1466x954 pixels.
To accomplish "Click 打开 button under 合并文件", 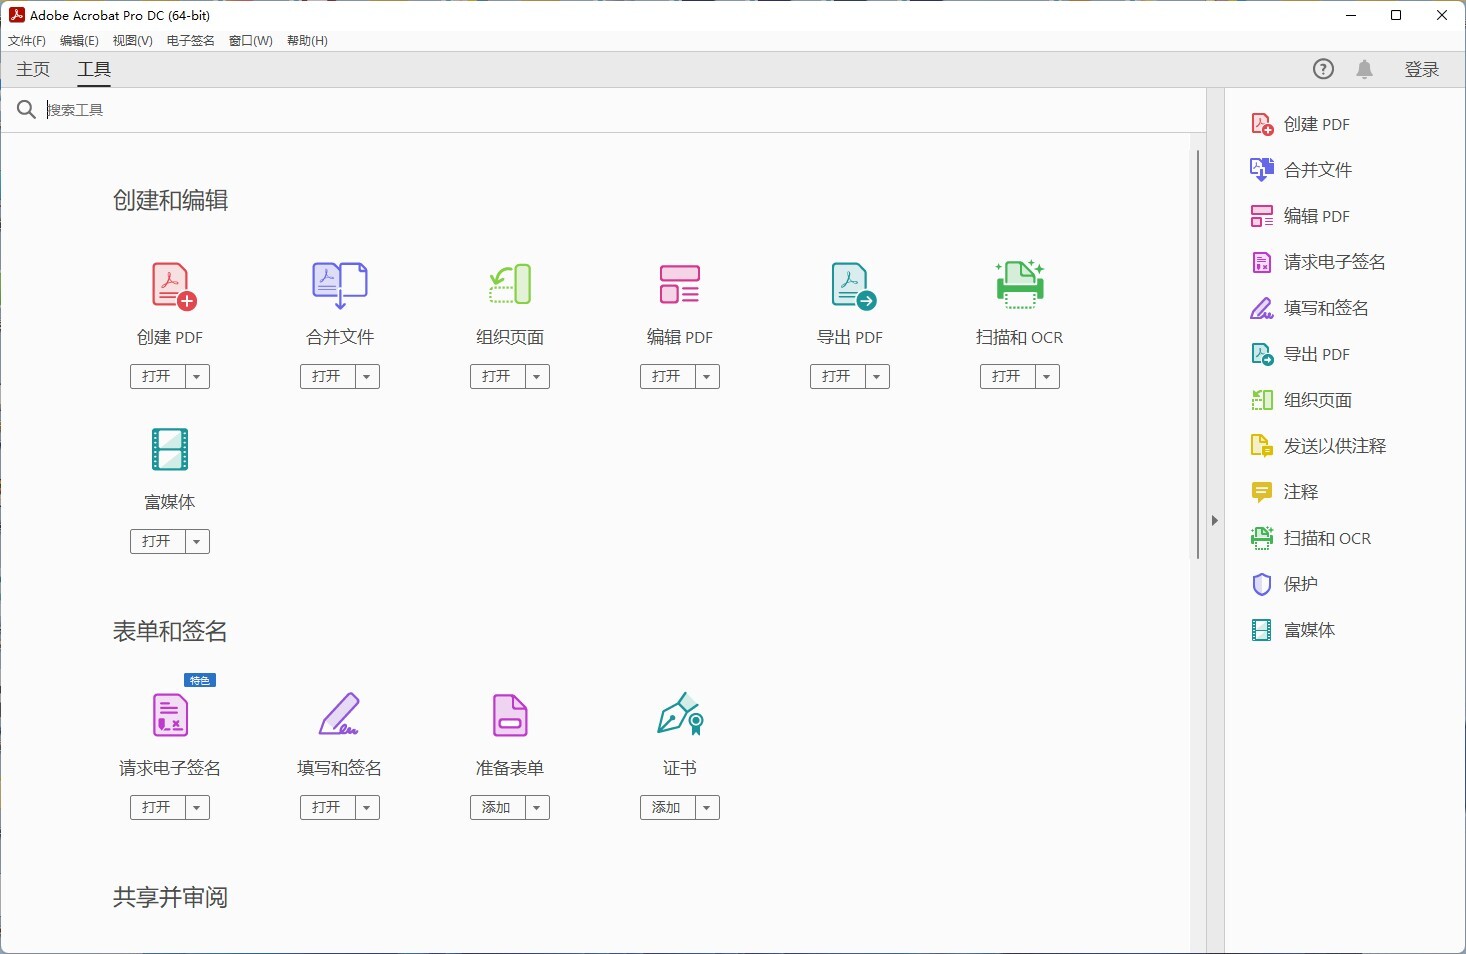I will (x=328, y=377).
